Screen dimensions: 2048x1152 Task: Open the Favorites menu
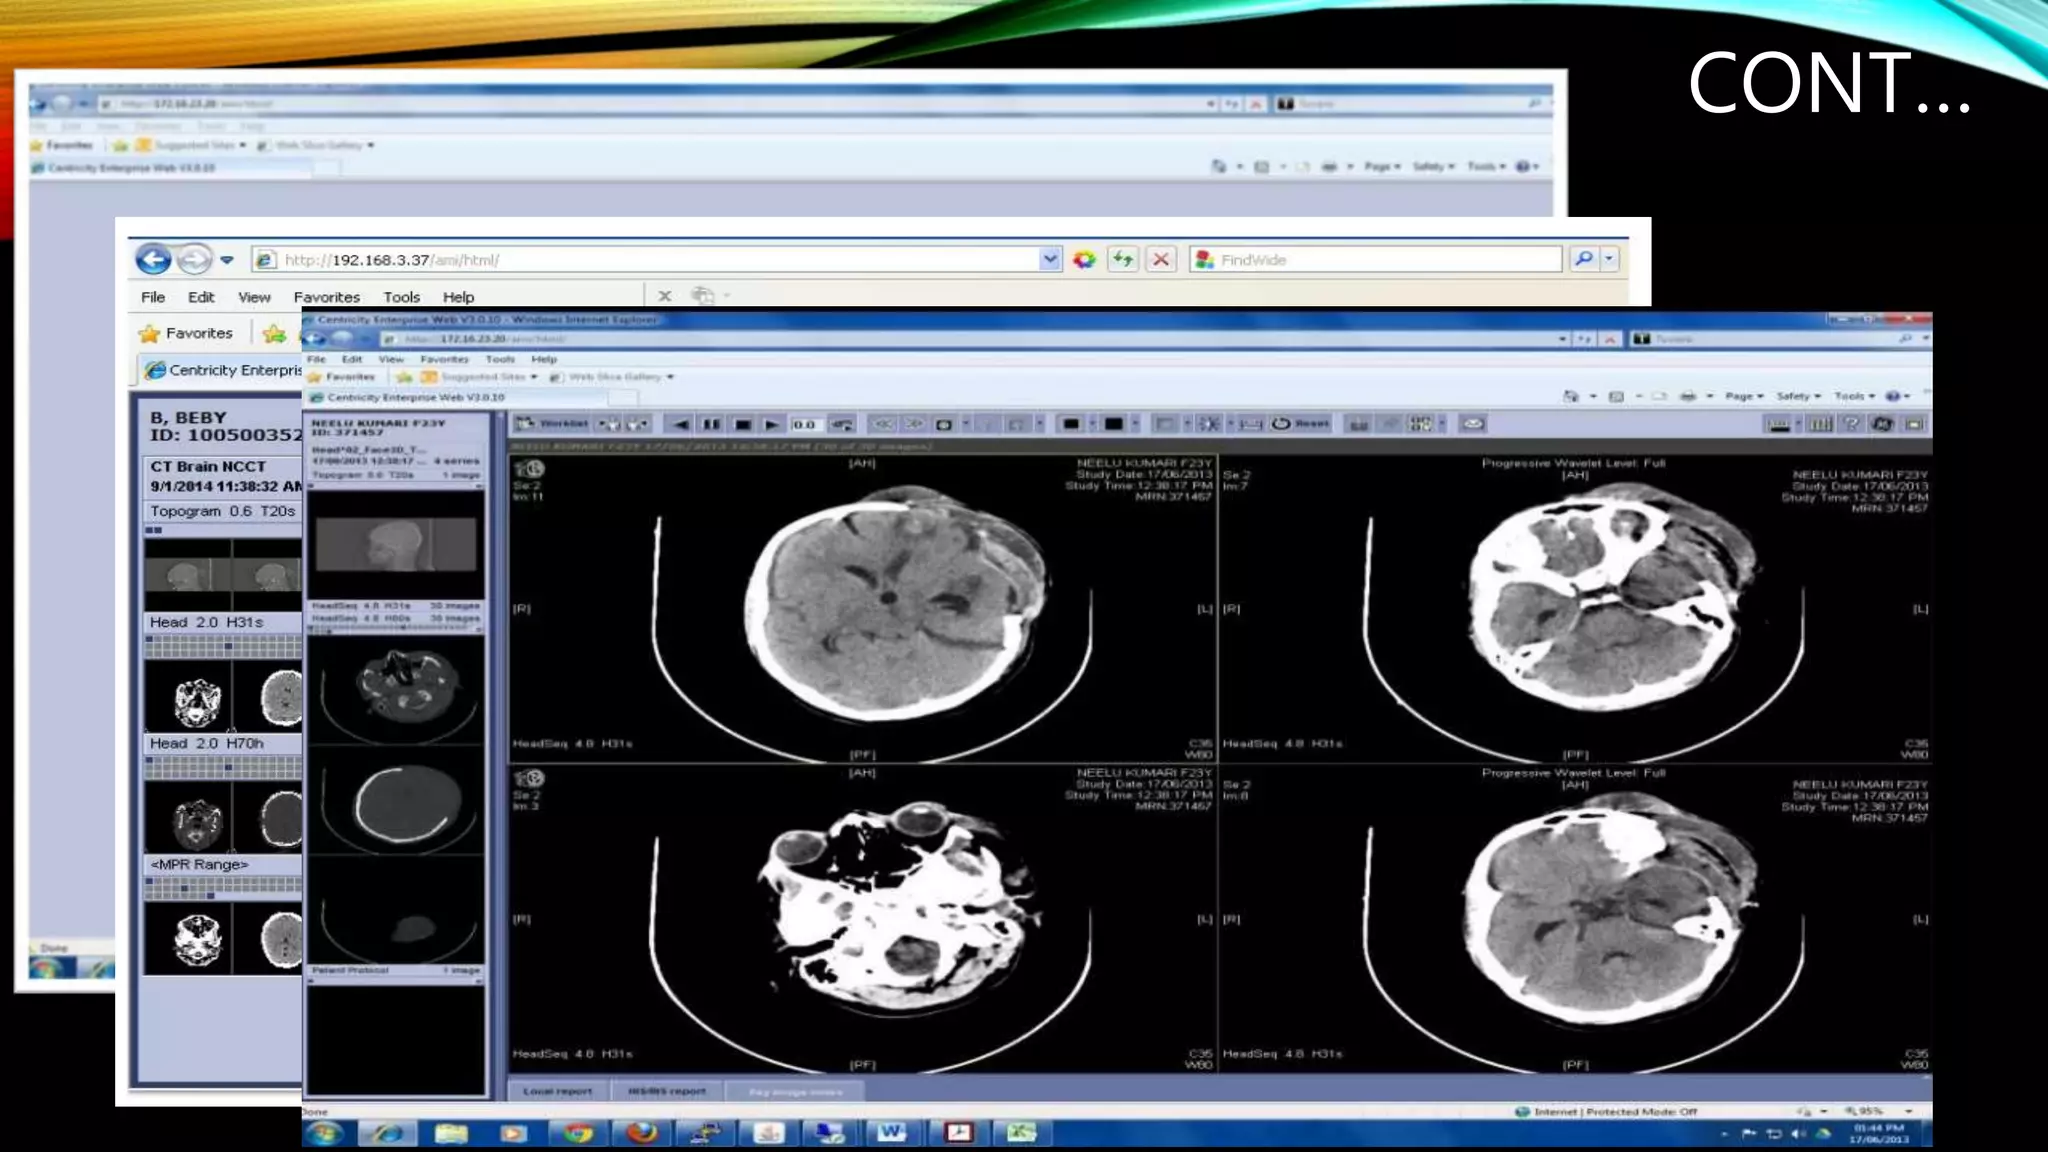(x=326, y=297)
